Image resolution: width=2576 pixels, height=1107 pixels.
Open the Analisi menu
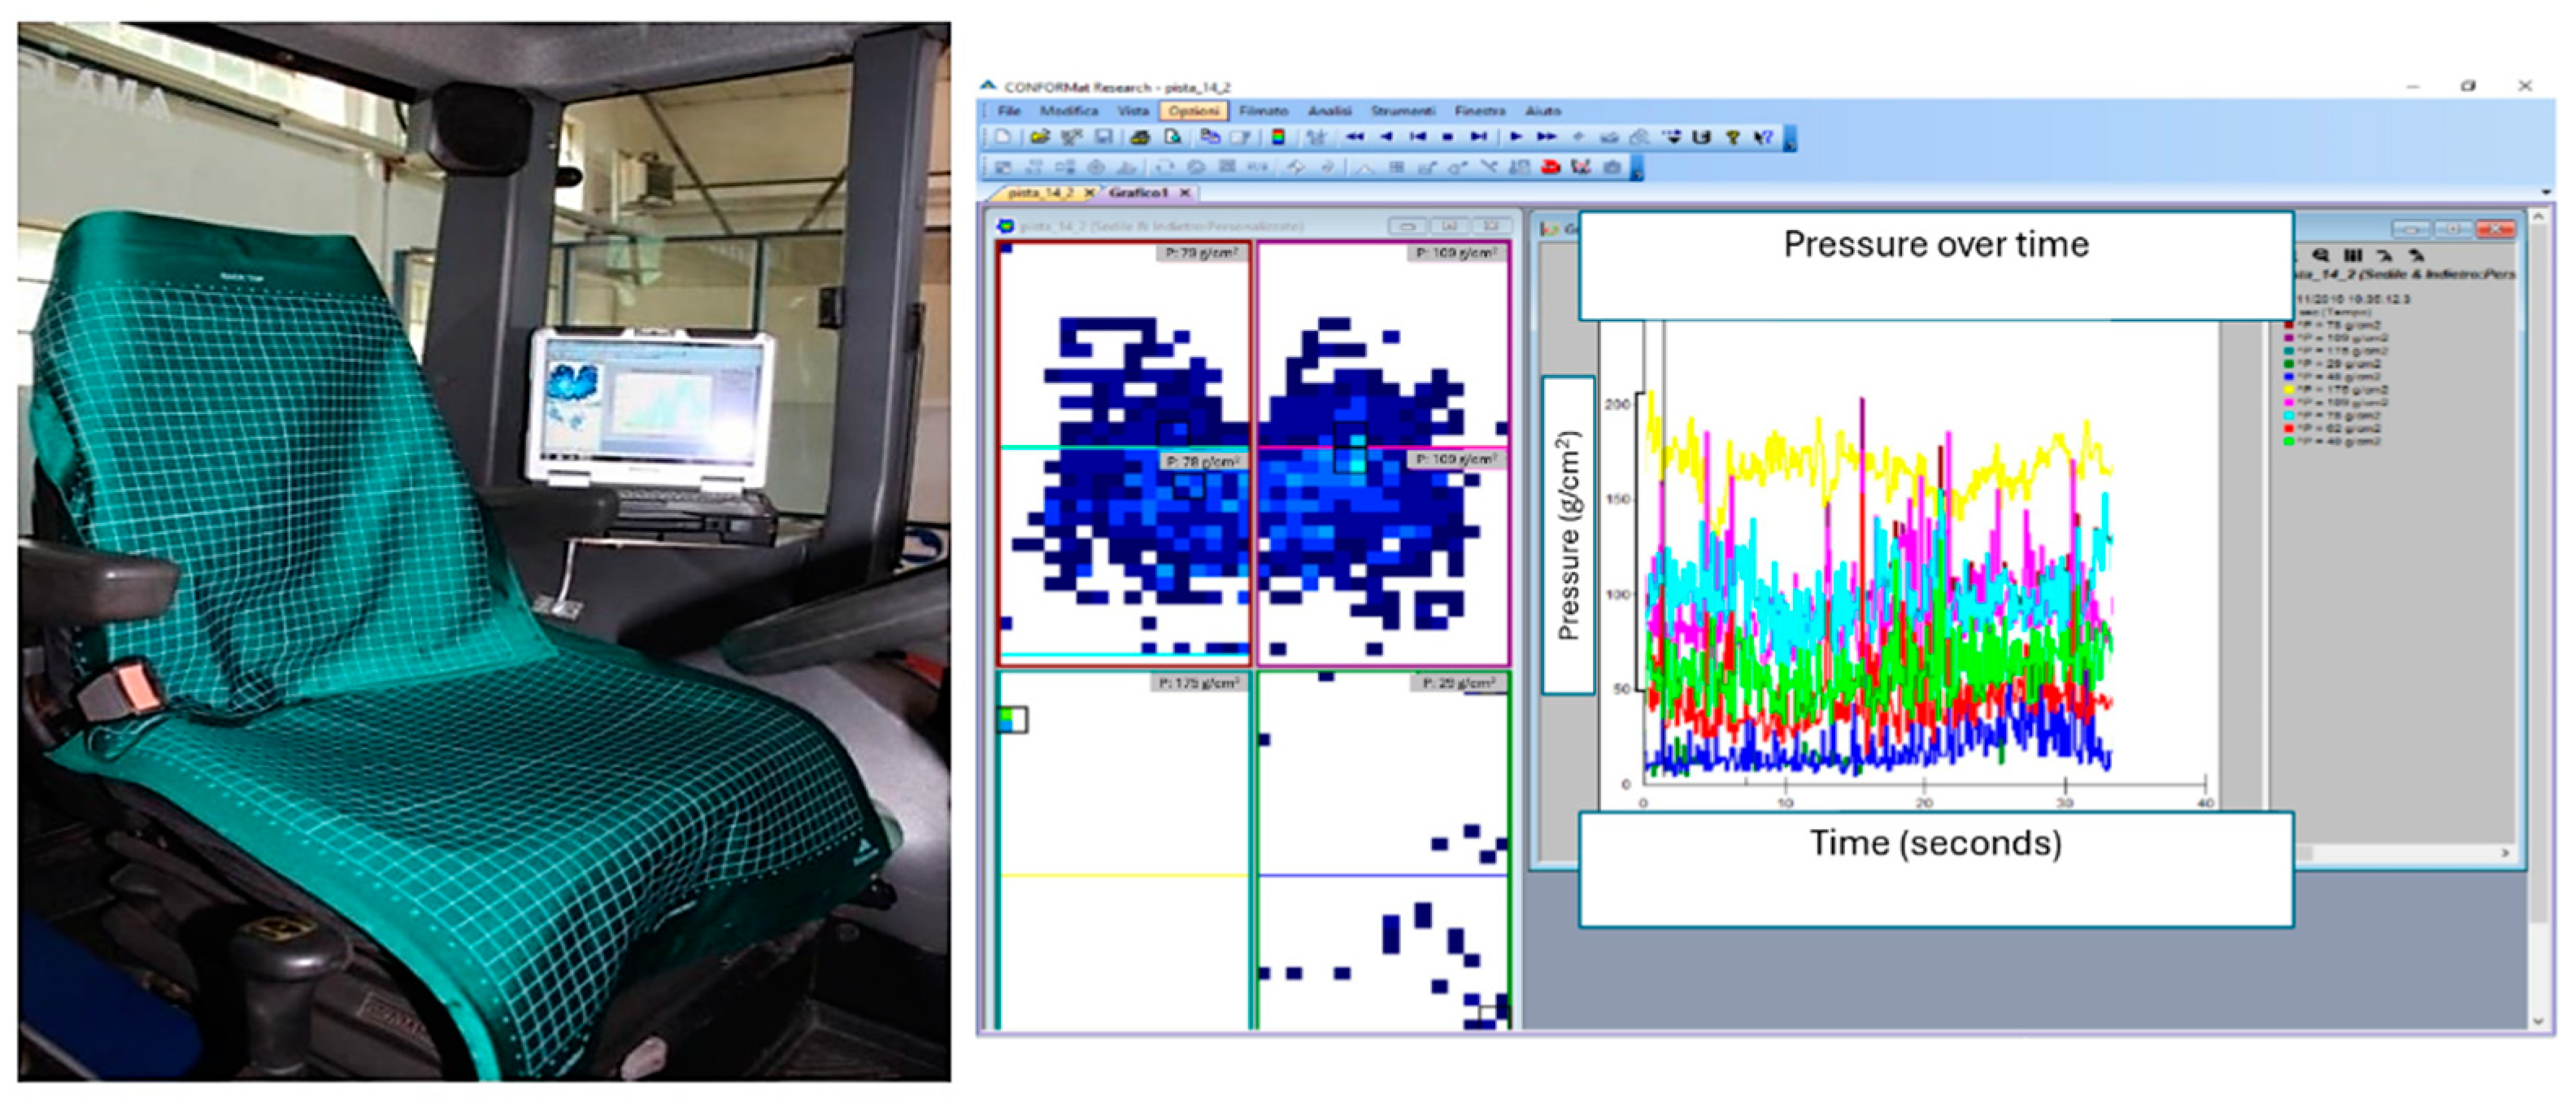[x=1329, y=111]
